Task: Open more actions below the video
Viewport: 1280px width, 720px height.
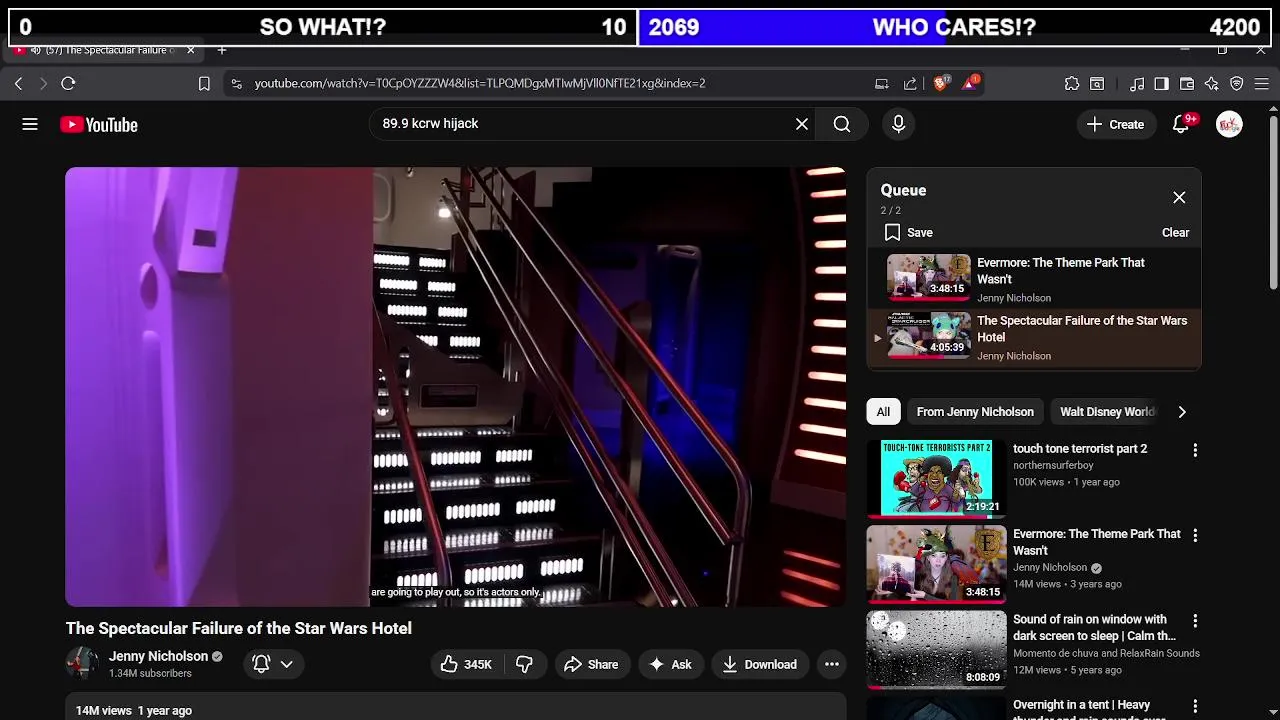Action: (x=831, y=664)
